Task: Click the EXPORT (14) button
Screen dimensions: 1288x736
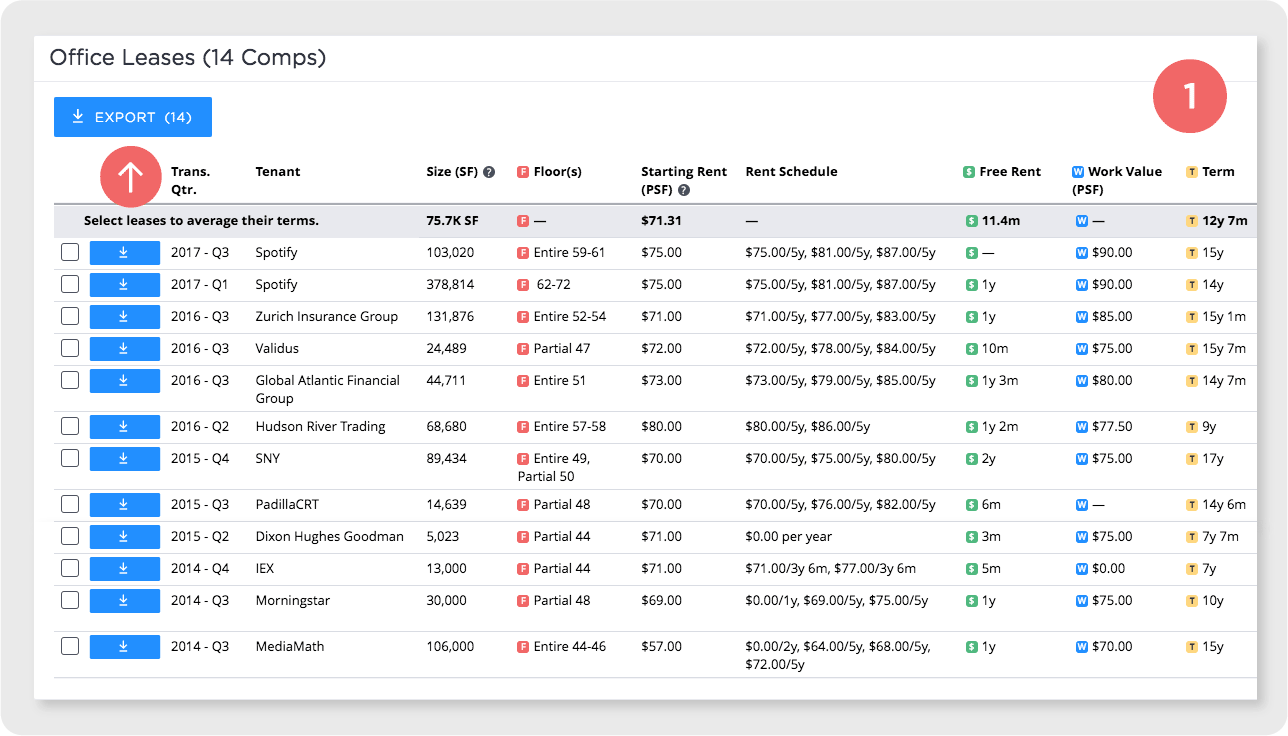Action: pos(132,116)
